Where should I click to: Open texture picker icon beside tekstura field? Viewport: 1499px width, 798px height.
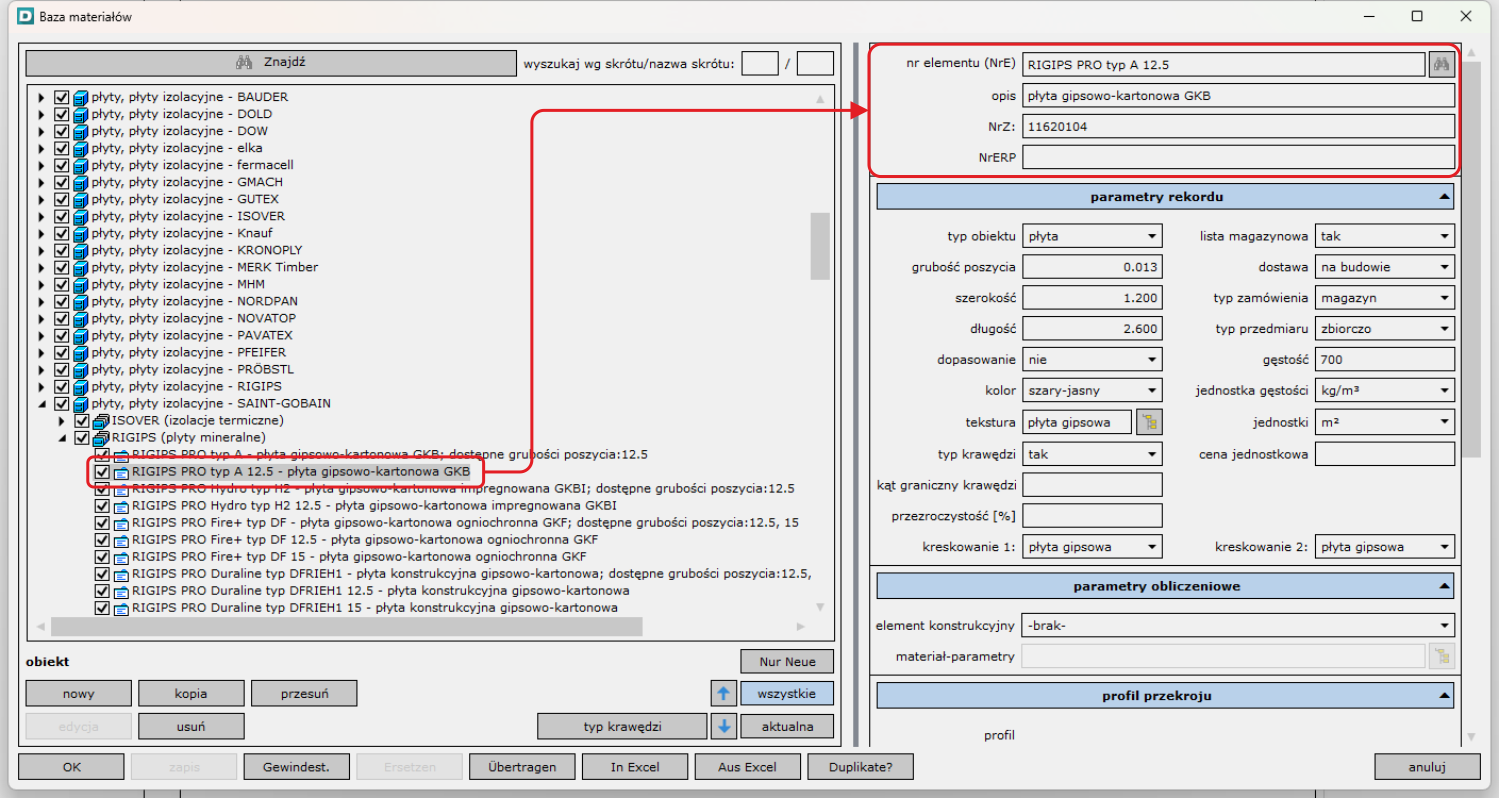(x=1150, y=422)
